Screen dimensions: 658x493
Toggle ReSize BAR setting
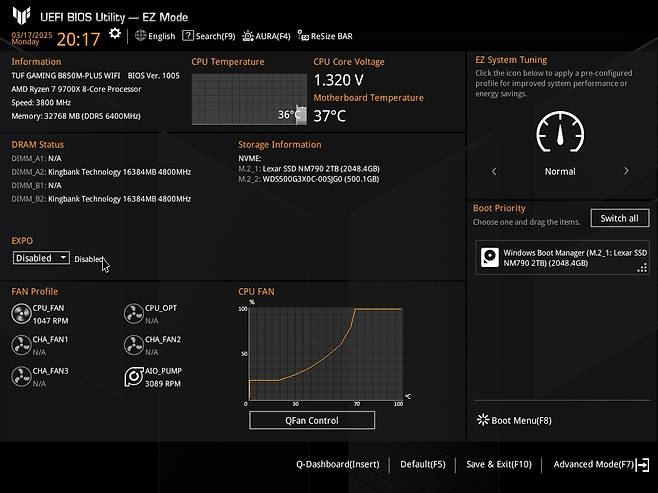[326, 36]
